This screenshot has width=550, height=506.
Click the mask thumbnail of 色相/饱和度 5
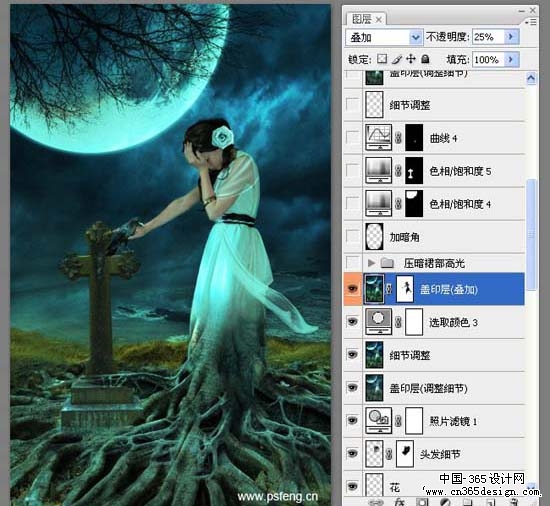pyautogui.click(x=414, y=171)
